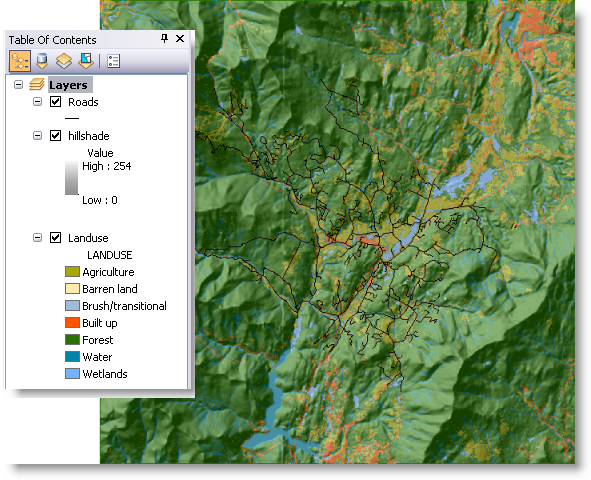
Task: Switch to List By Selection view
Action: 86,61
